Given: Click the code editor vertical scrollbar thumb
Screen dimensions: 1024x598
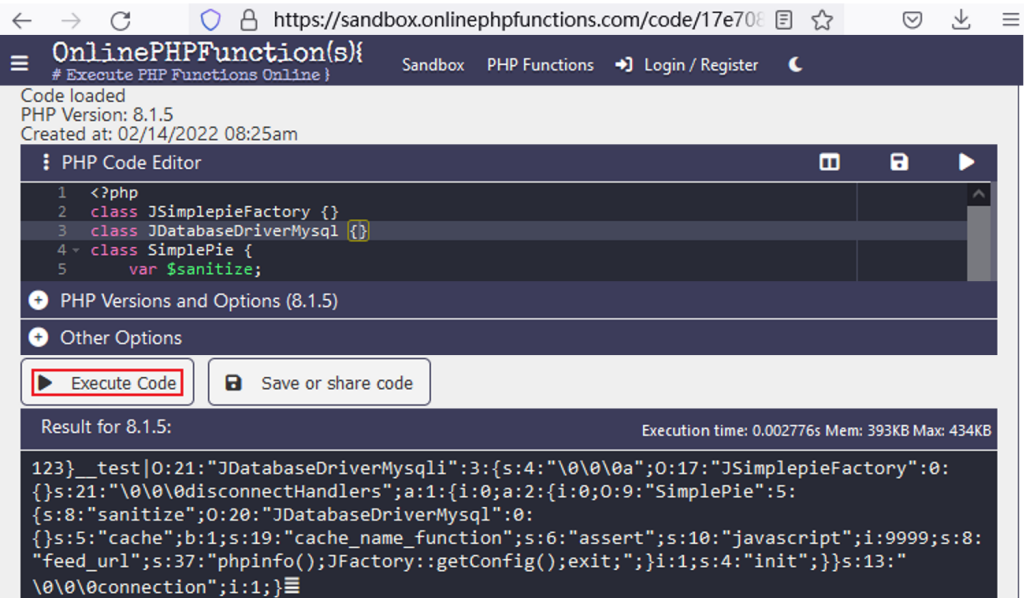Looking at the screenshot, I should tap(978, 244).
